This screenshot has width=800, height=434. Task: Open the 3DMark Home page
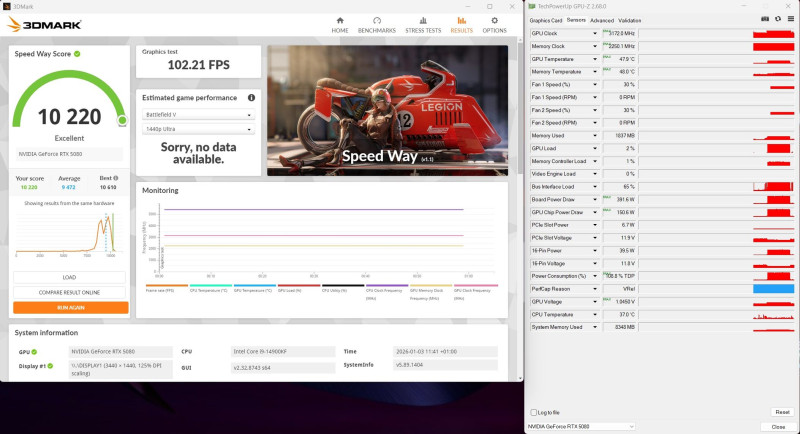(x=340, y=25)
